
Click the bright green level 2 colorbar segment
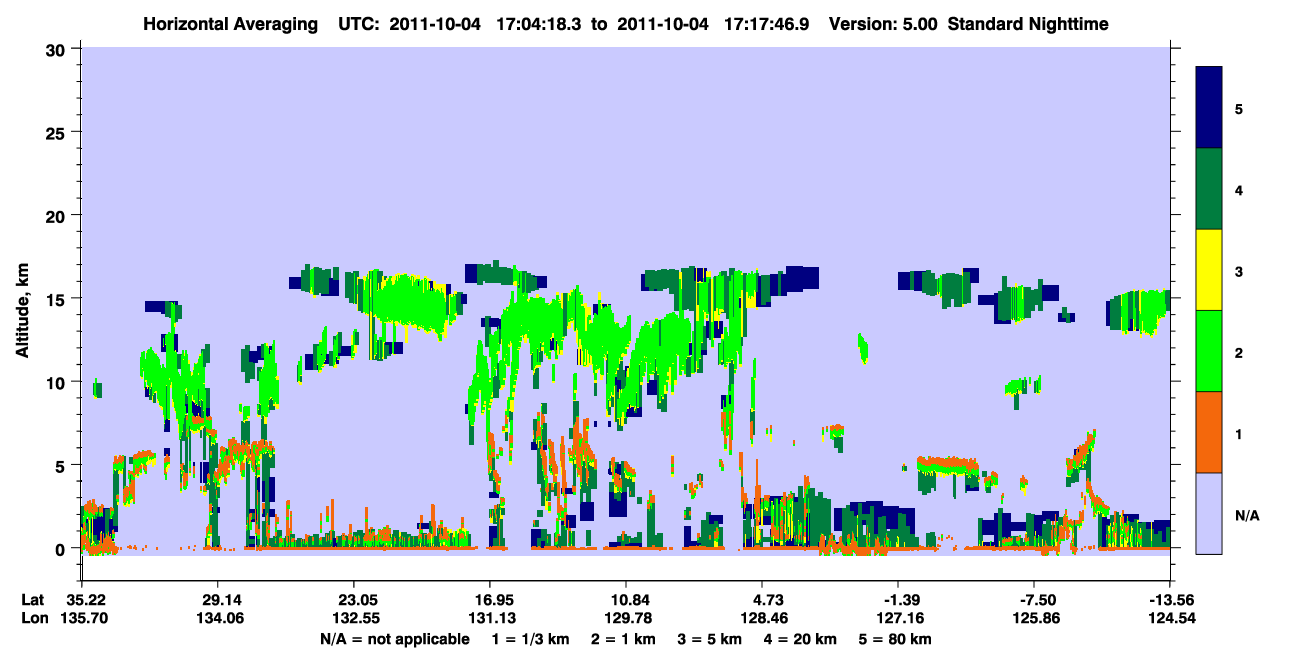pyautogui.click(x=1209, y=351)
